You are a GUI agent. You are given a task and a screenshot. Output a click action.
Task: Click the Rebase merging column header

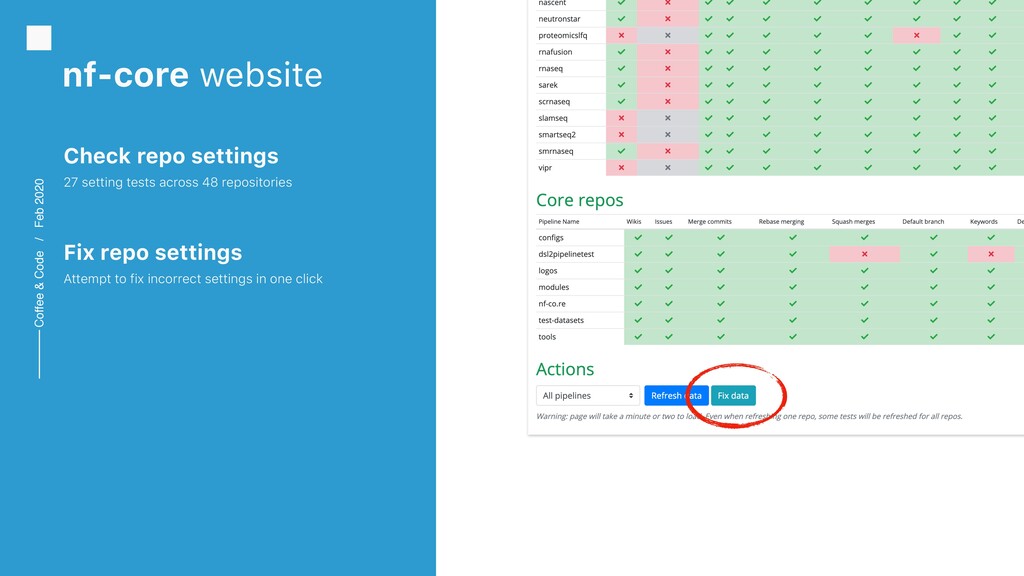(781, 221)
